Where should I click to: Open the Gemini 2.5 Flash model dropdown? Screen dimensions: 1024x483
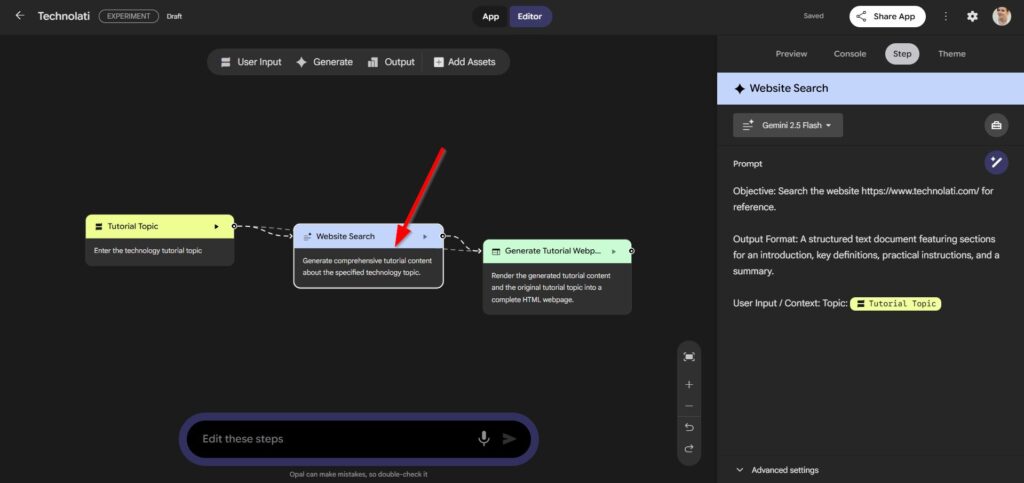pos(788,125)
